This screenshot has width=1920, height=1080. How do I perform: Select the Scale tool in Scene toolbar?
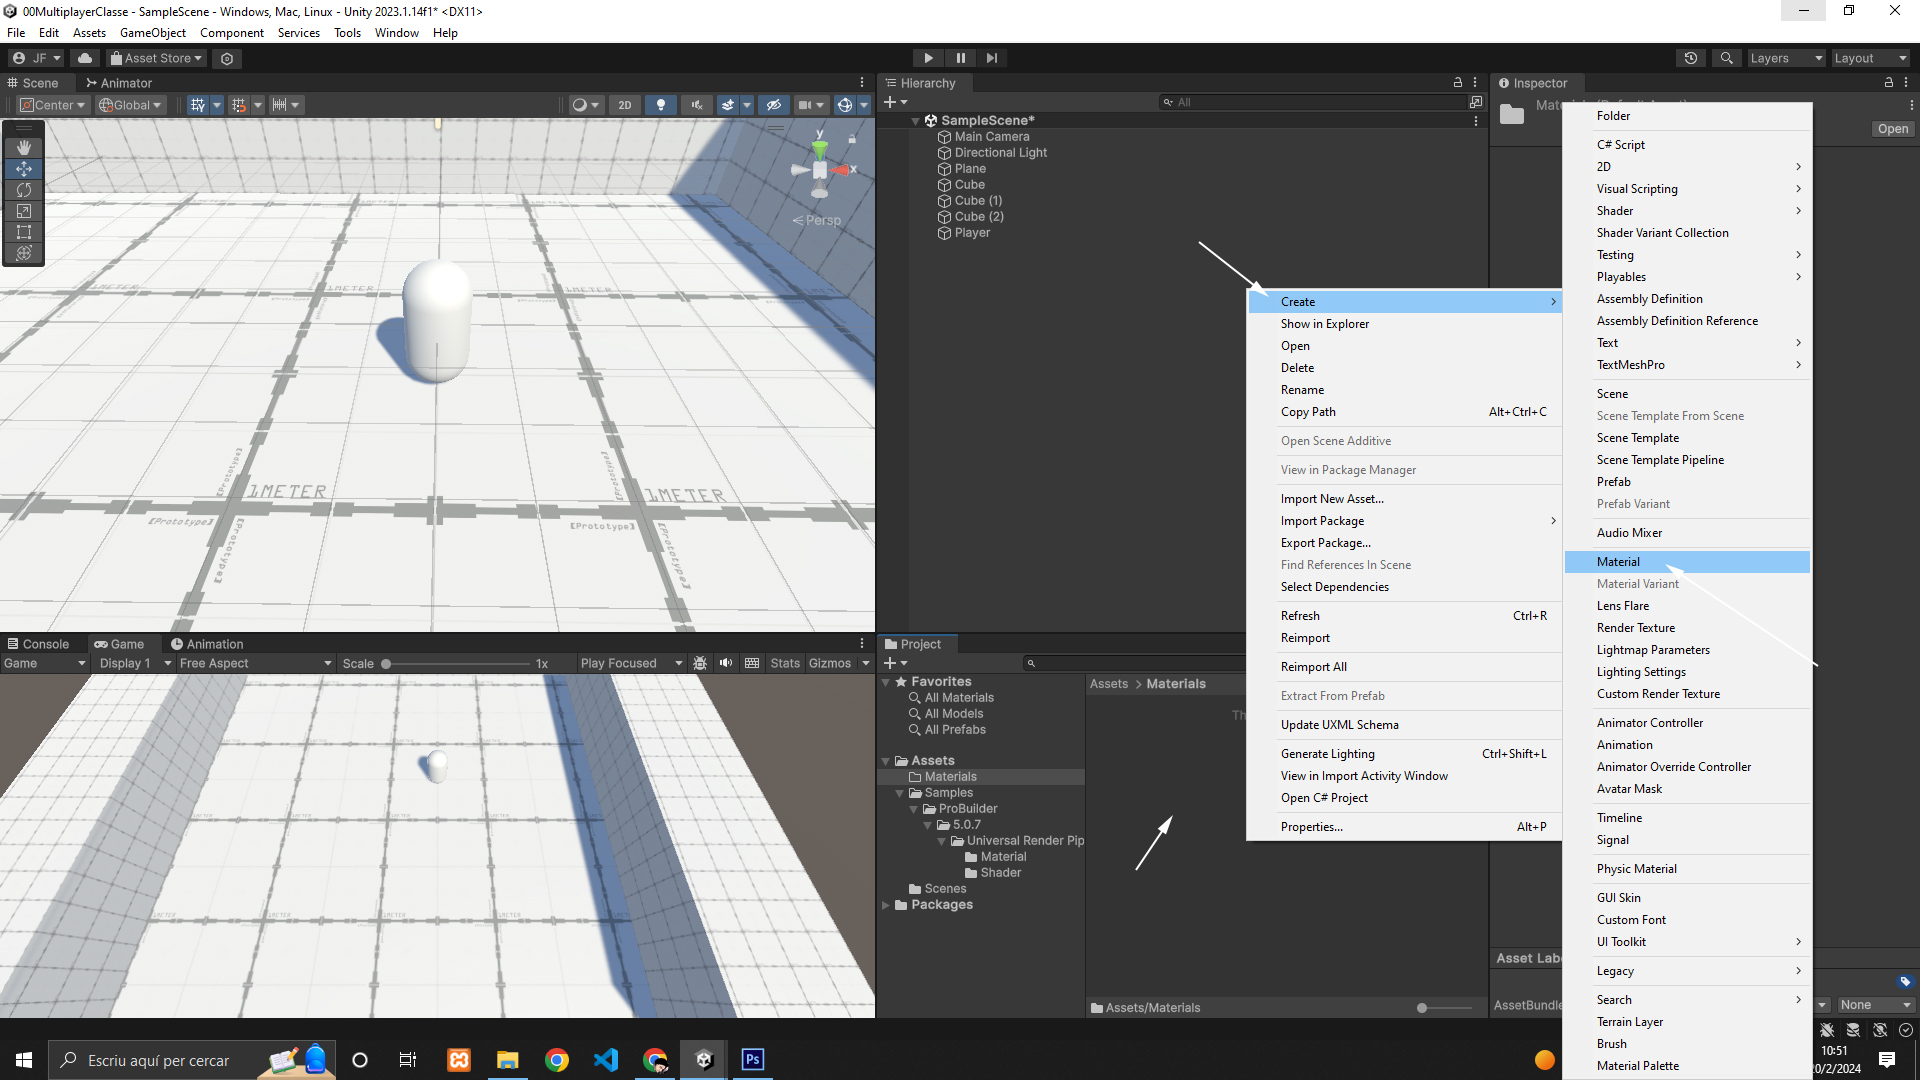[24, 211]
